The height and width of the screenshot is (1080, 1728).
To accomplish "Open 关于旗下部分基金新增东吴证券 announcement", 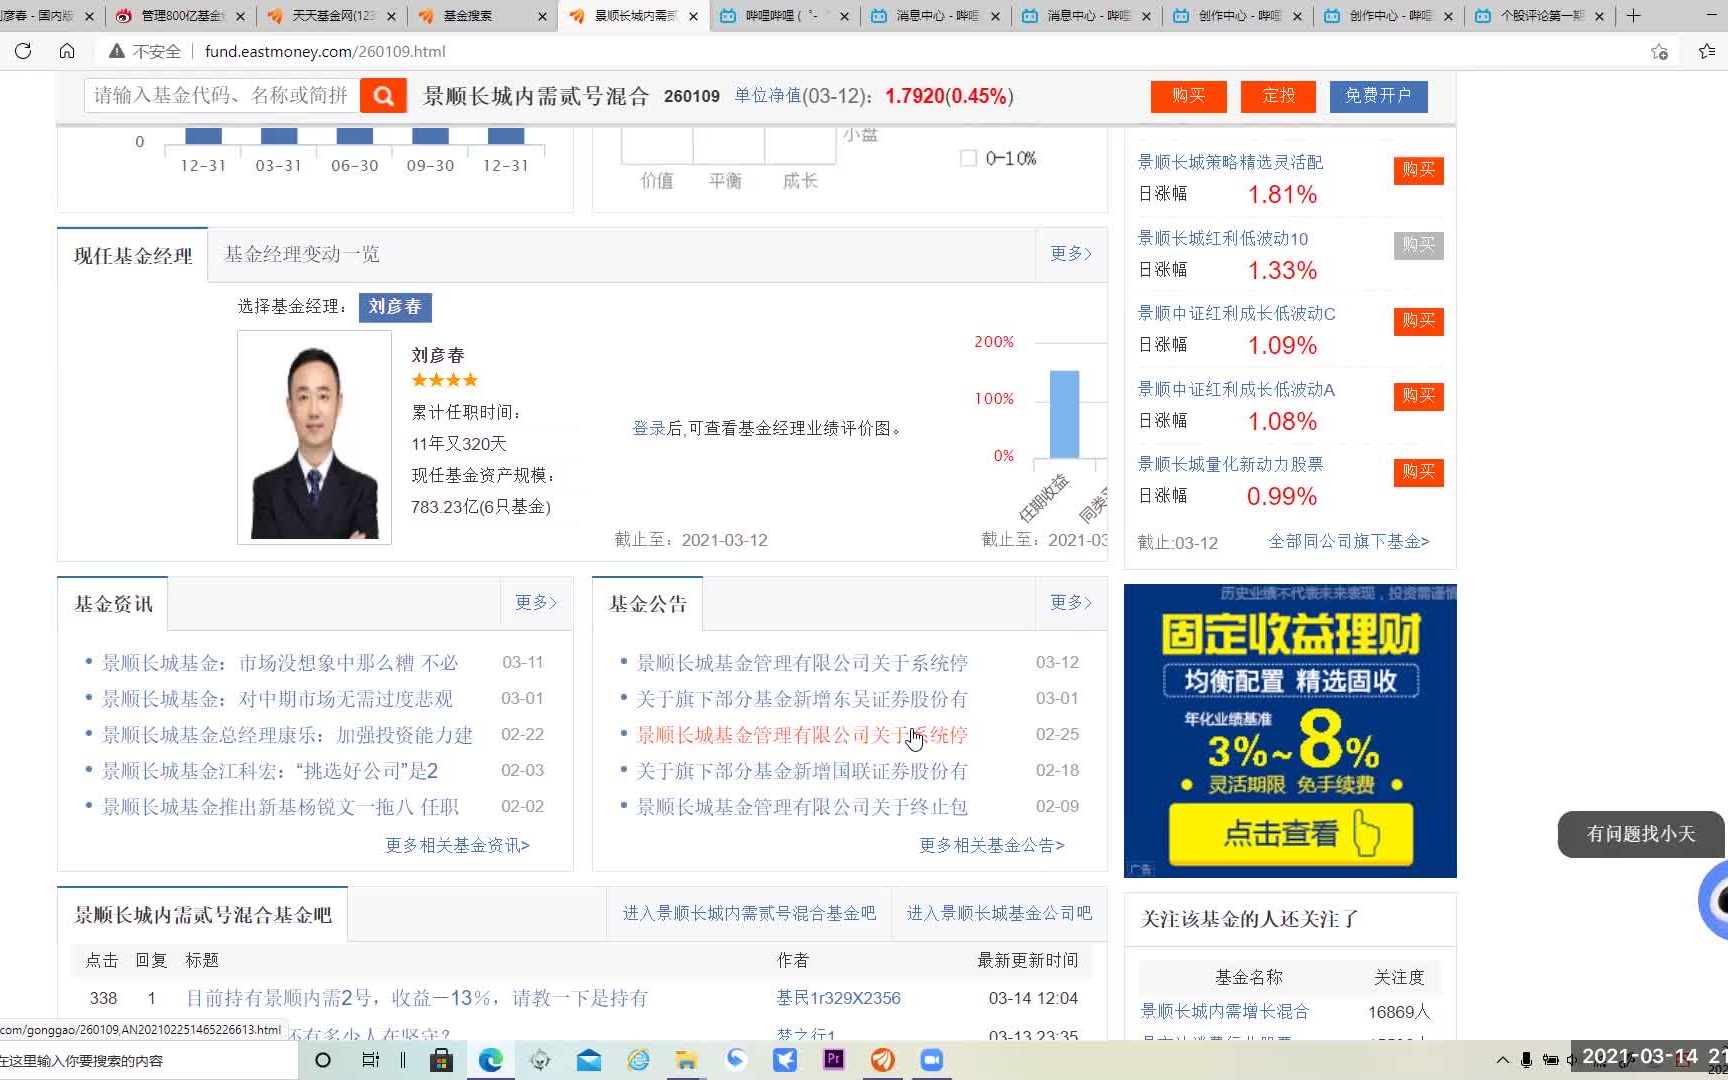I will click(802, 699).
